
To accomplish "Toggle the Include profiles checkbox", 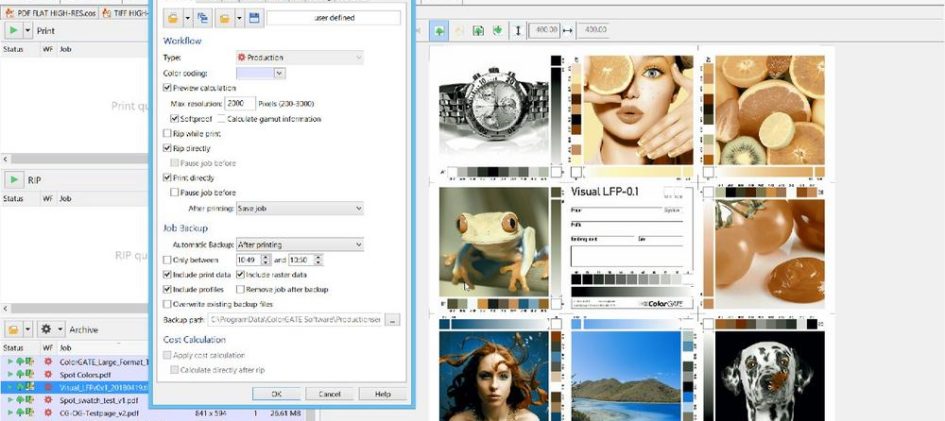I will pos(168,289).
